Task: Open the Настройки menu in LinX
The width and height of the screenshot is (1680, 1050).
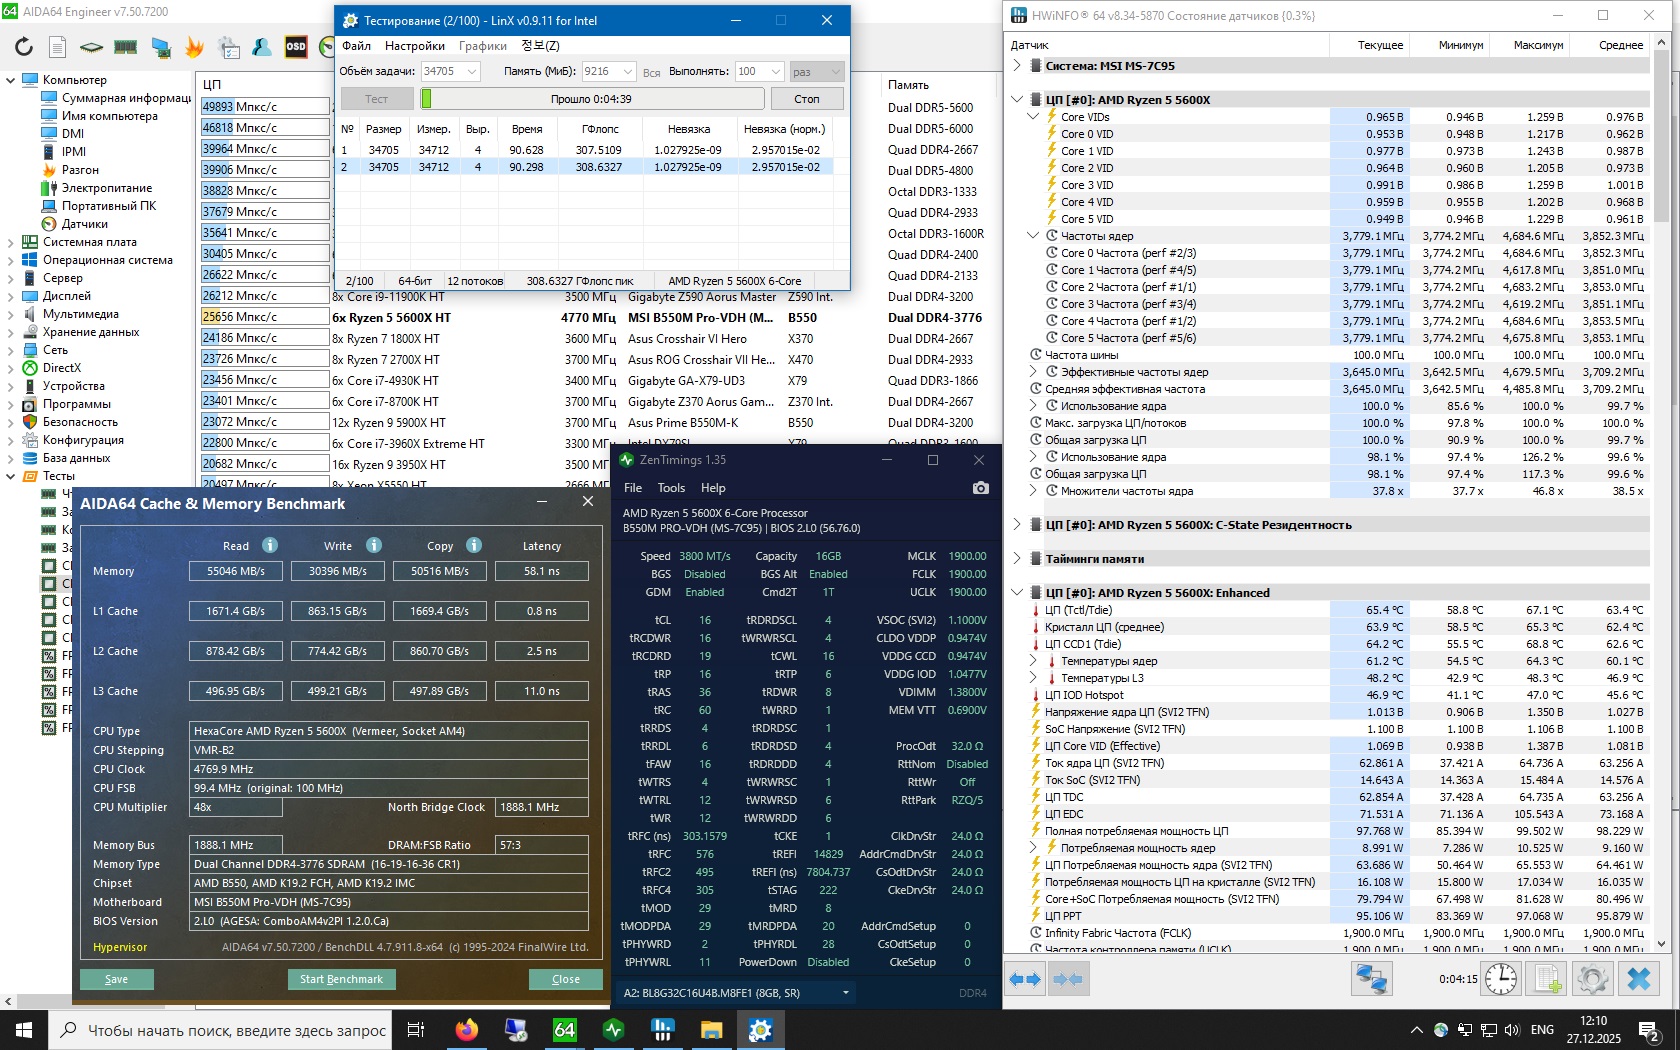Action: point(414,46)
